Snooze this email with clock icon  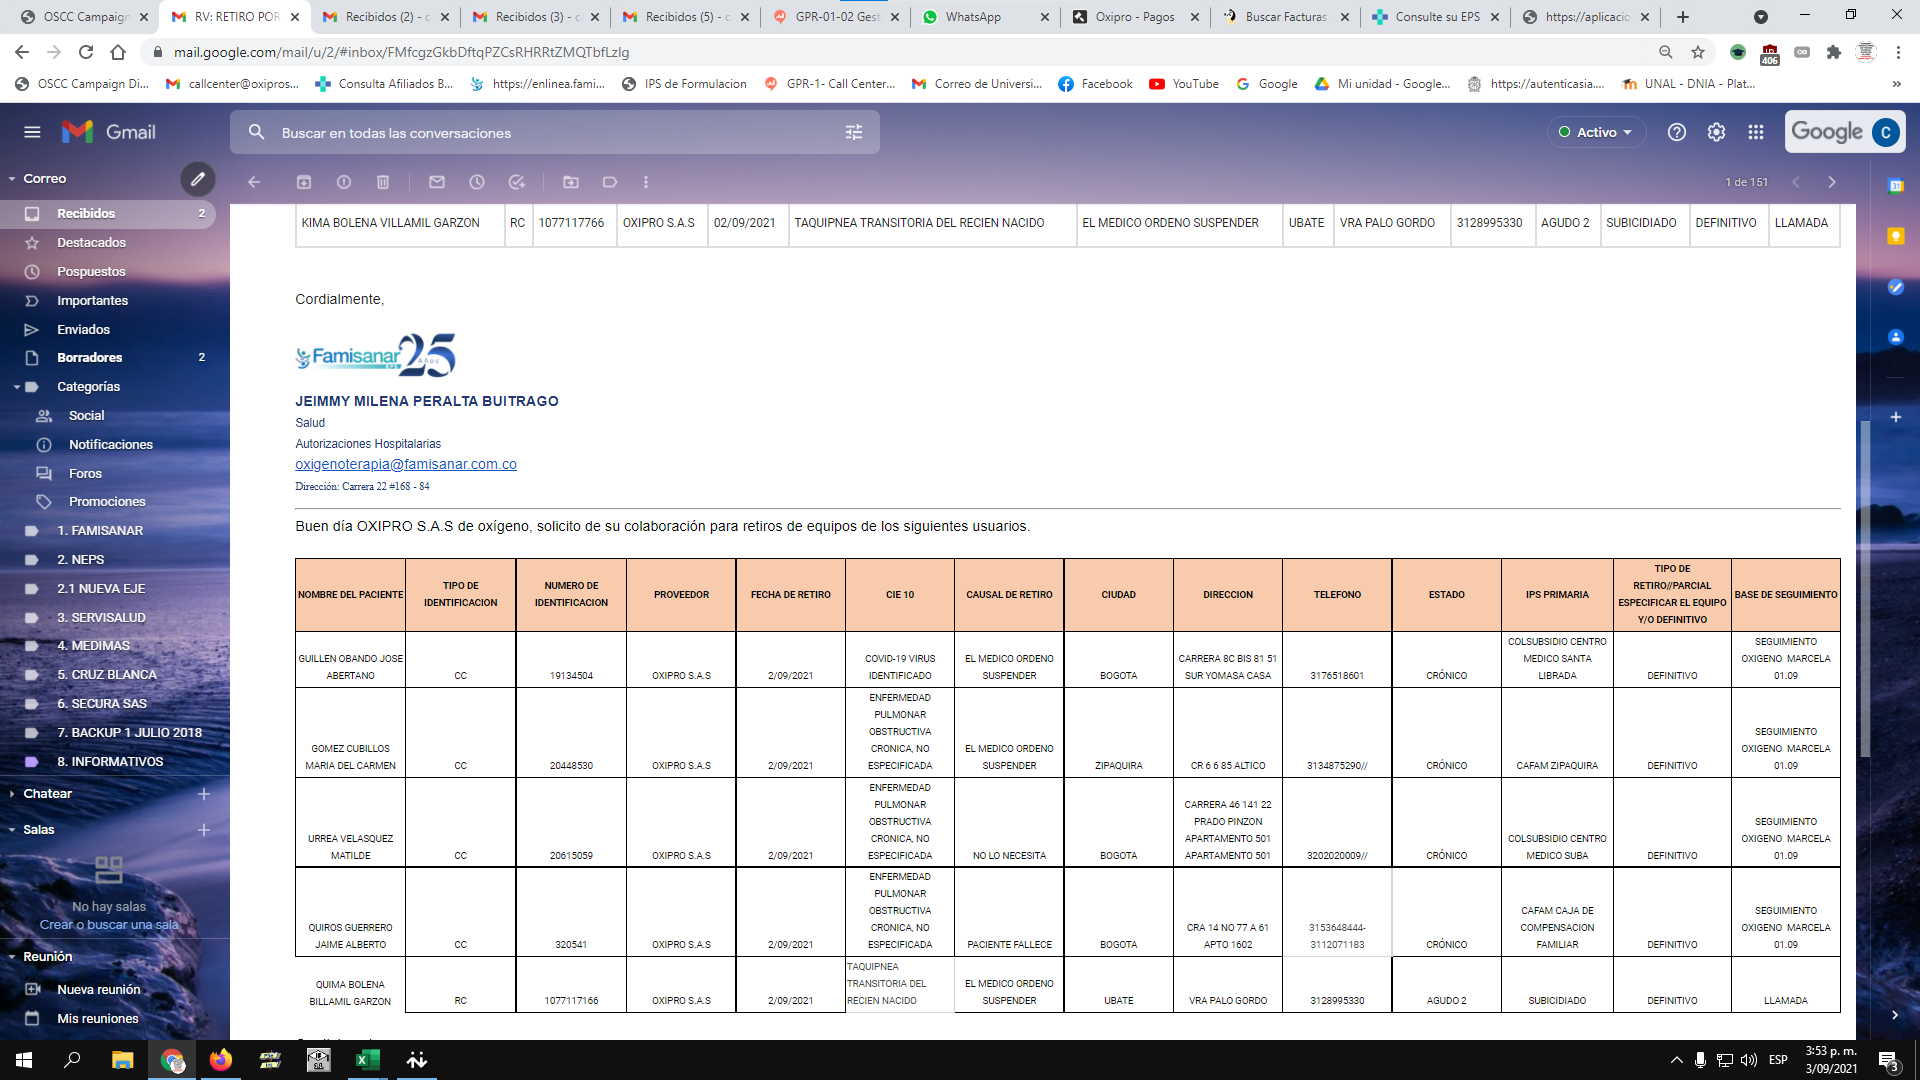pyautogui.click(x=477, y=182)
